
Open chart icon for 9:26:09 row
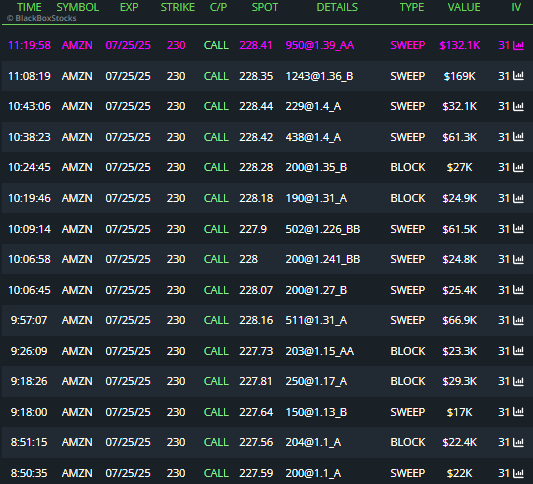pyautogui.click(x=518, y=351)
